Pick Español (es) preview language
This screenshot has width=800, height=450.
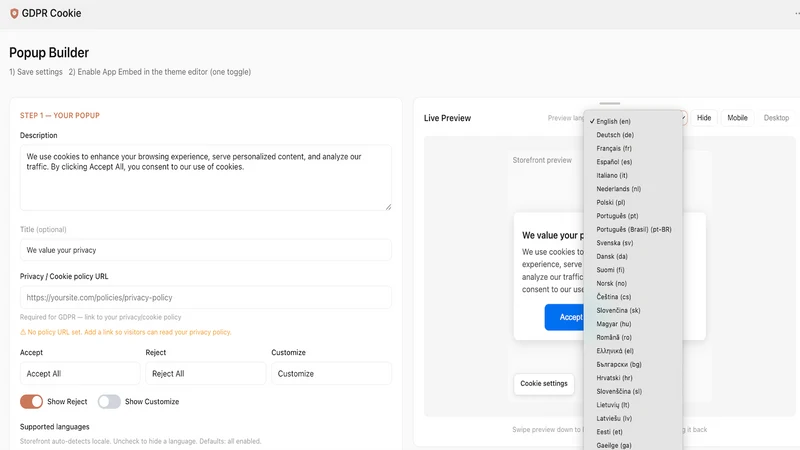click(x=633, y=162)
